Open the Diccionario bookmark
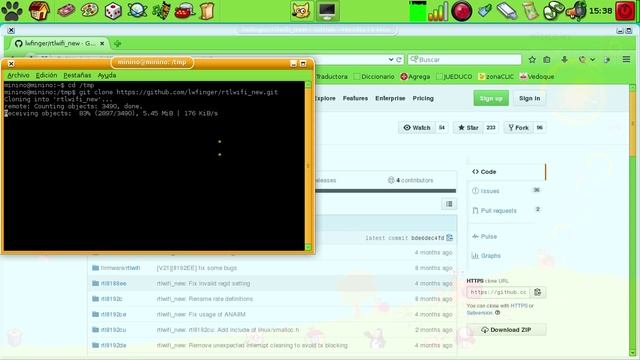 pyautogui.click(x=374, y=77)
